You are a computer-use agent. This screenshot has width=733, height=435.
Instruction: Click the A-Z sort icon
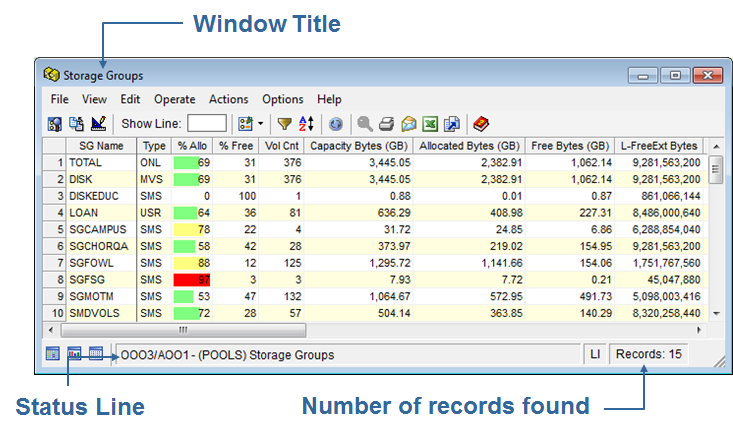[306, 124]
